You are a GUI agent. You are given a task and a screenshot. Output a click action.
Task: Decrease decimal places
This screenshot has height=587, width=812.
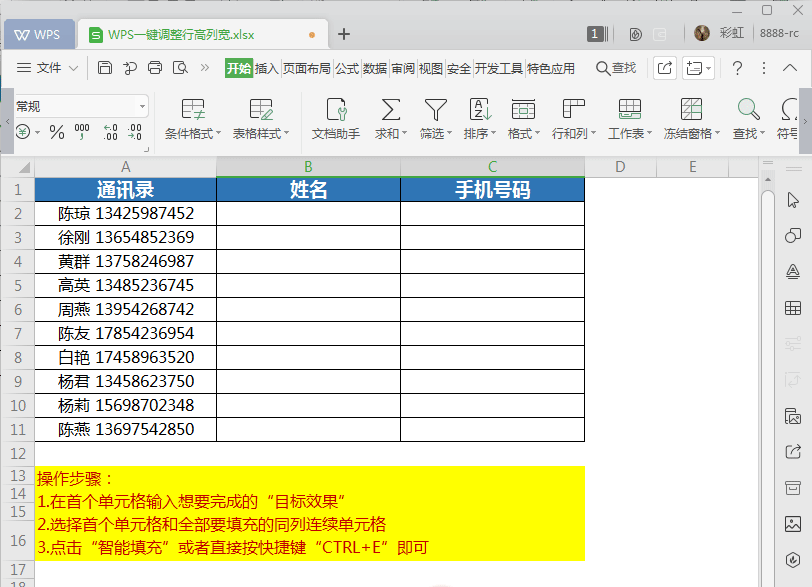click(135, 132)
